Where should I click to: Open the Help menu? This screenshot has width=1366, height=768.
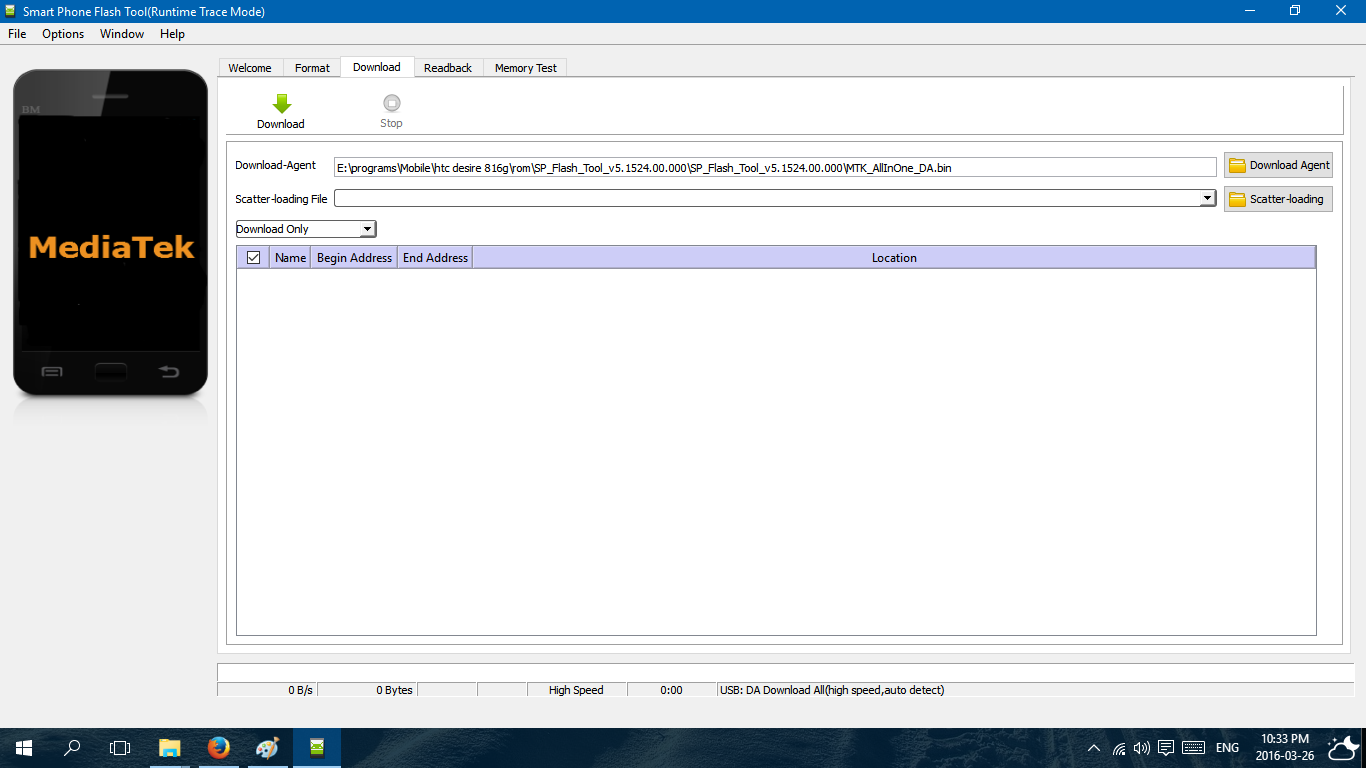[172, 34]
